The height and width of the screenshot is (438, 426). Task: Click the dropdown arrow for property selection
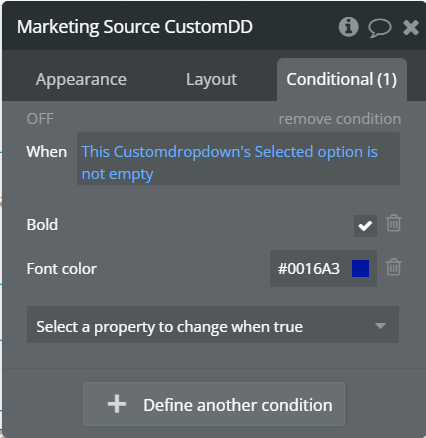(380, 325)
